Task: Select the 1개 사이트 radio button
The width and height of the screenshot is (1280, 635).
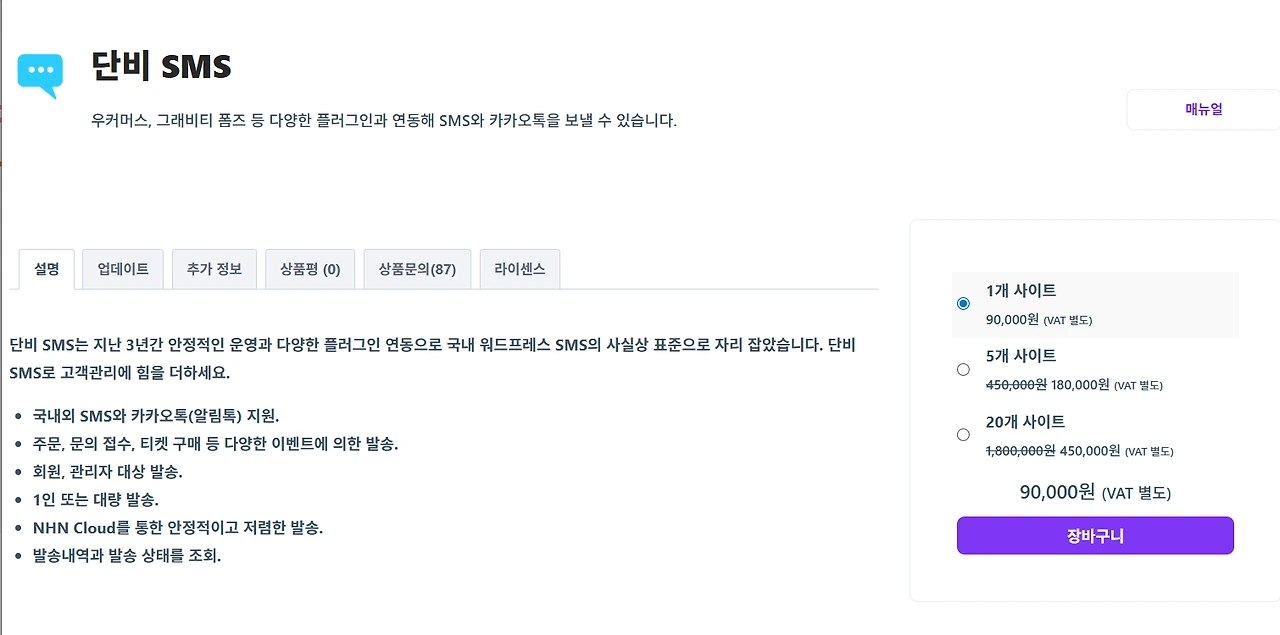Action: [963, 303]
